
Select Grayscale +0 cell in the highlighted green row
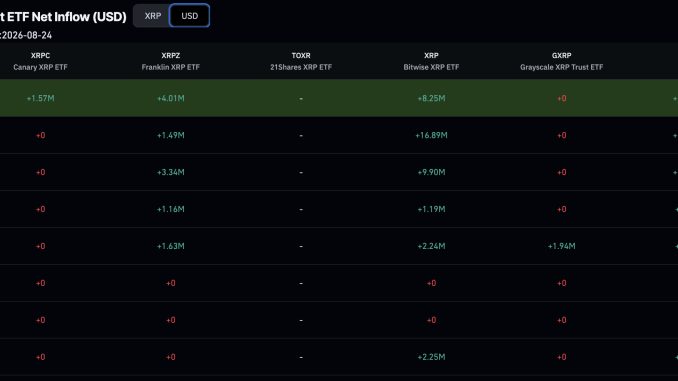click(561, 99)
